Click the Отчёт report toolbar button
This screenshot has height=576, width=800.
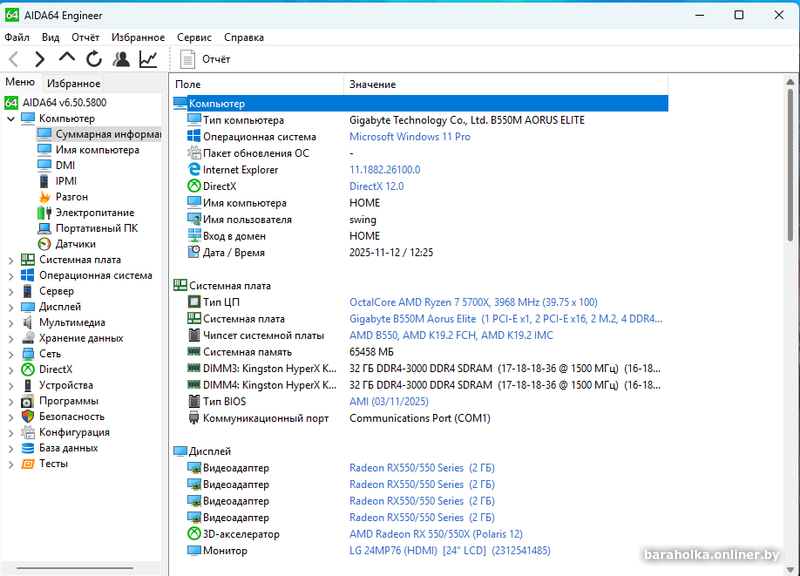click(x=206, y=59)
